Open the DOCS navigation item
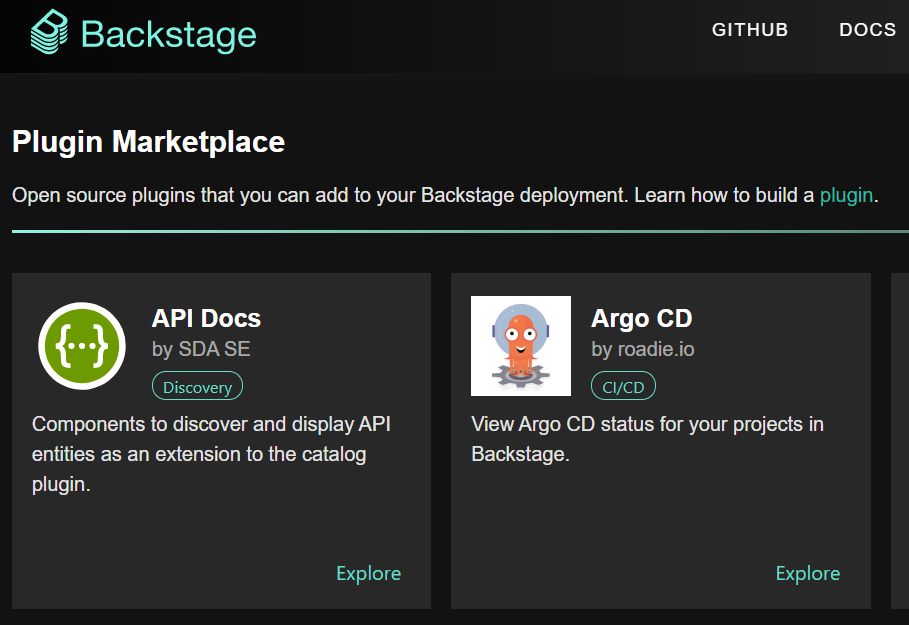909x625 pixels. pos(867,30)
